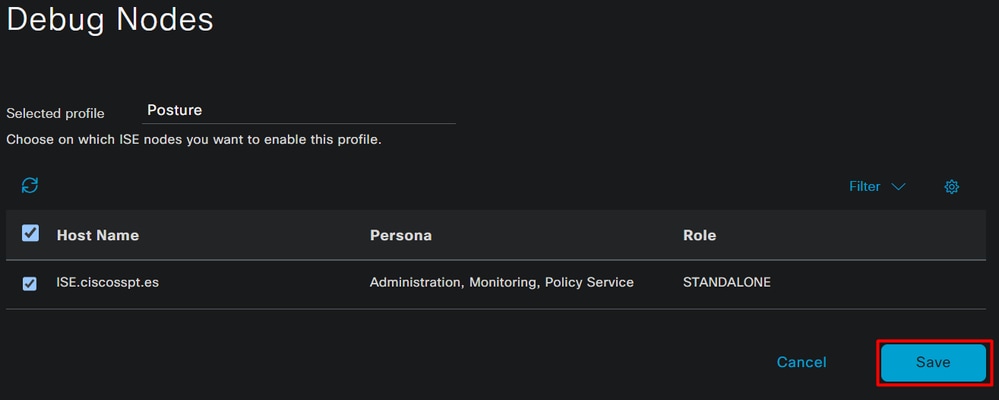
Task: Sort by the Host Name column
Action: [97, 236]
